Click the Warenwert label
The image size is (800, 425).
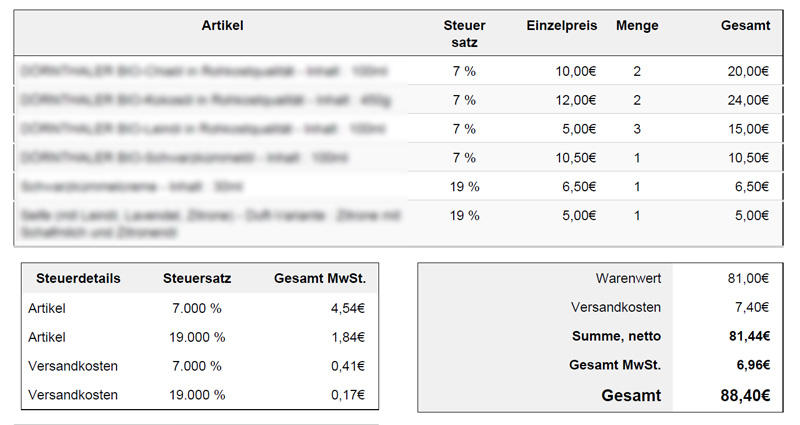point(628,279)
